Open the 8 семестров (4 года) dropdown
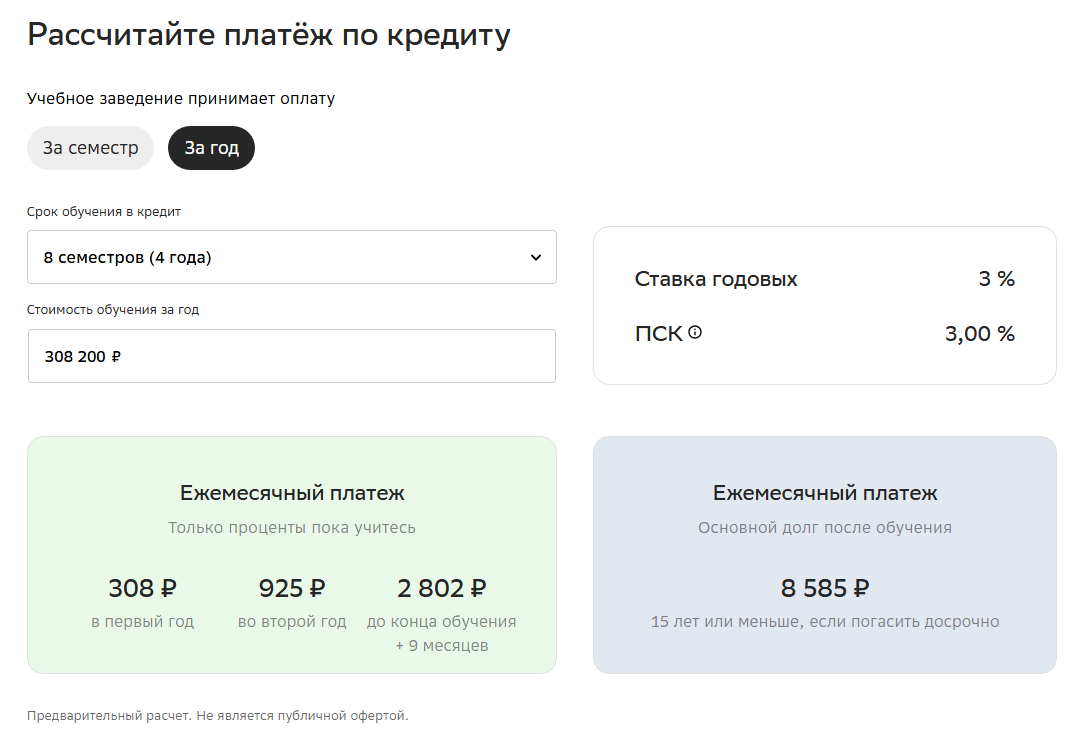This screenshot has width=1090, height=751. [291, 258]
